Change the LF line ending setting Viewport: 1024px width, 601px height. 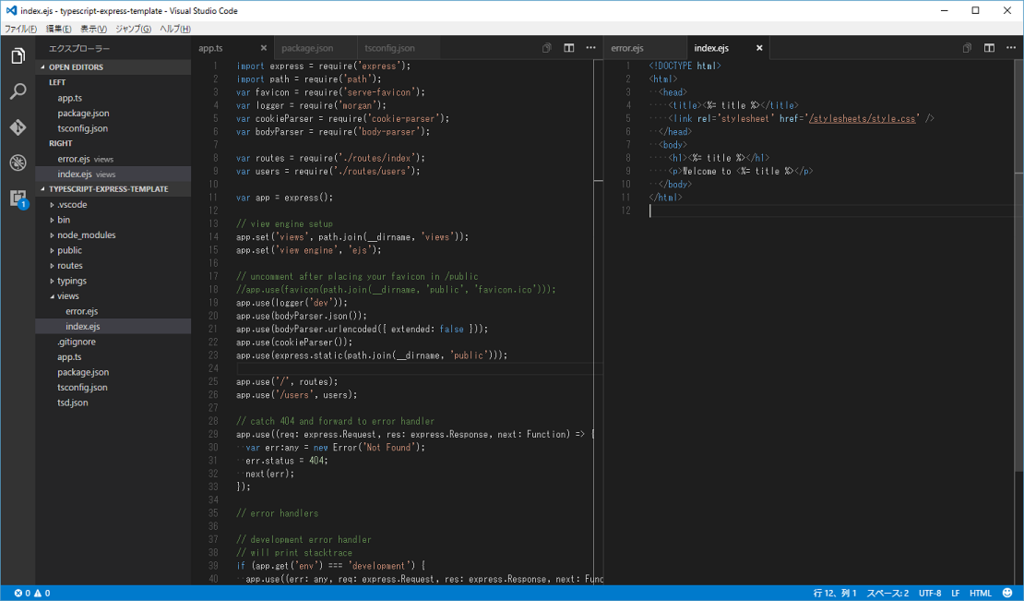(955, 593)
